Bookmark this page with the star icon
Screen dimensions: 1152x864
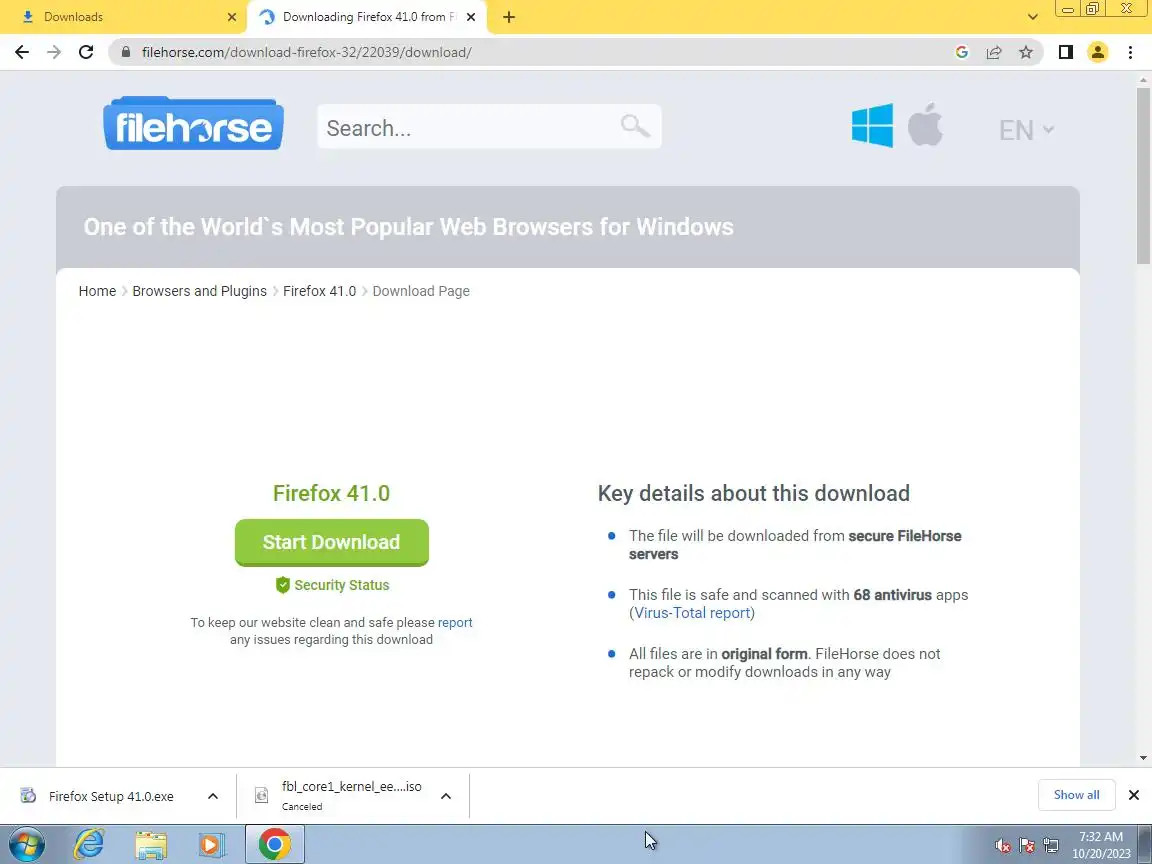click(x=1026, y=52)
